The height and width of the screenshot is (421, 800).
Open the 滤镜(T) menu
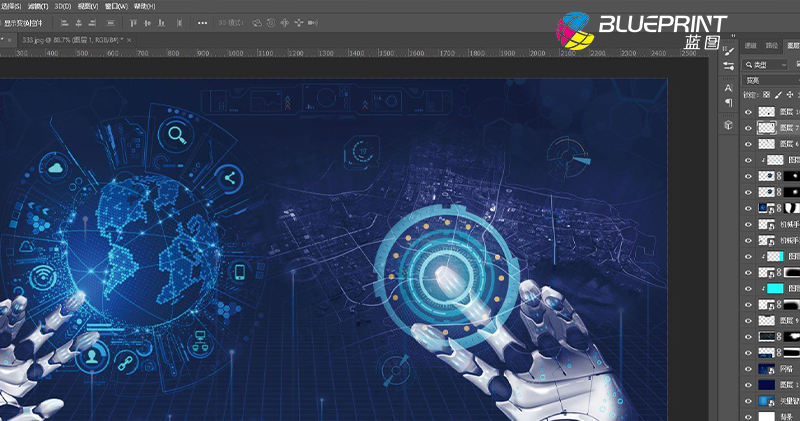(x=38, y=7)
